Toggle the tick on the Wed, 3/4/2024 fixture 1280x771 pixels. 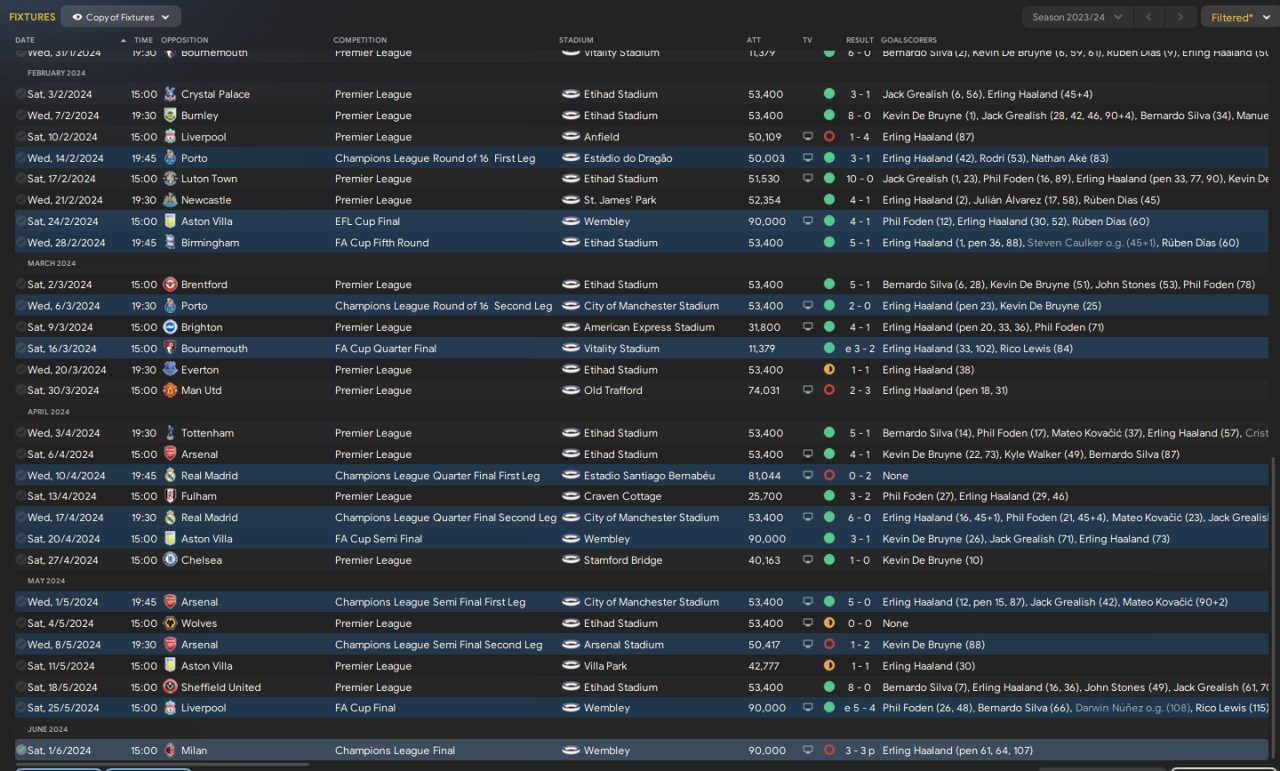coord(21,433)
